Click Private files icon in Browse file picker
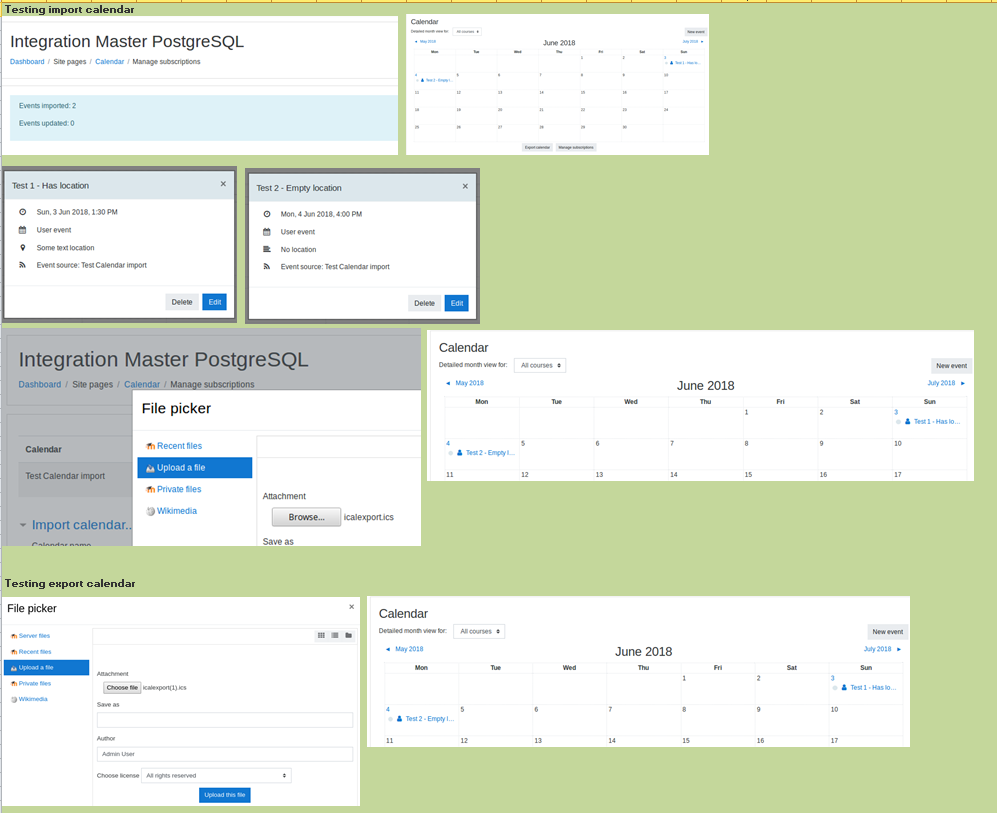 point(151,489)
